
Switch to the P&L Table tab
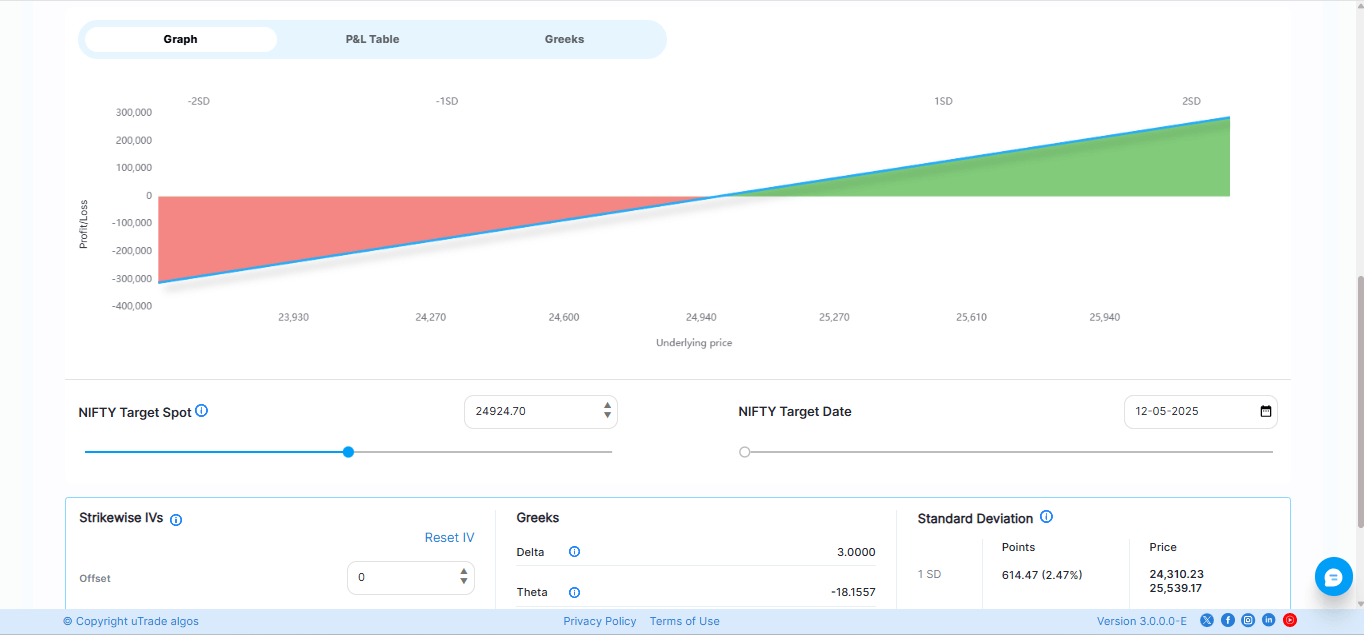pos(372,39)
